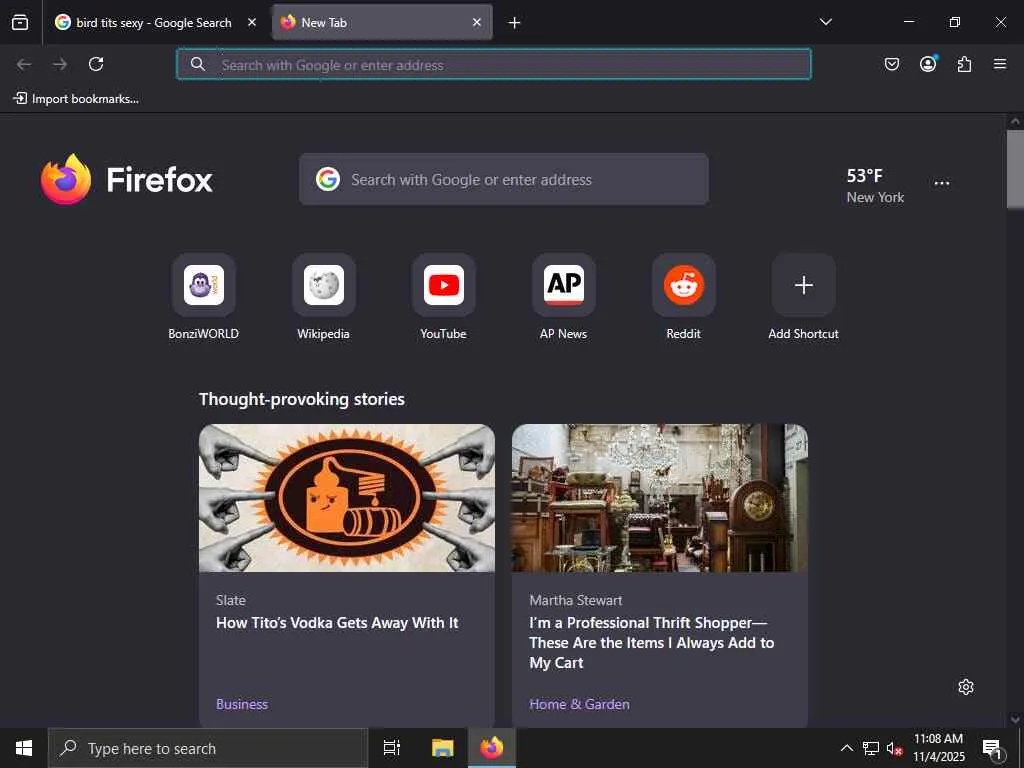The height and width of the screenshot is (768, 1024).
Task: Open the taskbar clock and date
Action: pos(938,748)
